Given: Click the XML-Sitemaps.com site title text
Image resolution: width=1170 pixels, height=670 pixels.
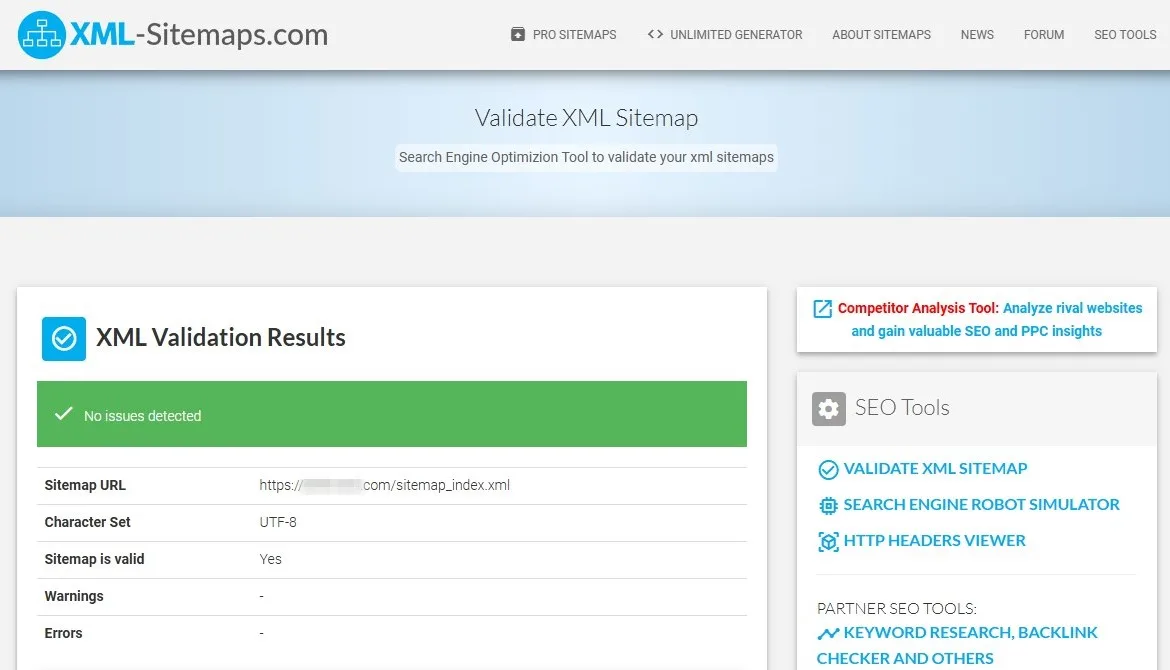Looking at the screenshot, I should (199, 34).
